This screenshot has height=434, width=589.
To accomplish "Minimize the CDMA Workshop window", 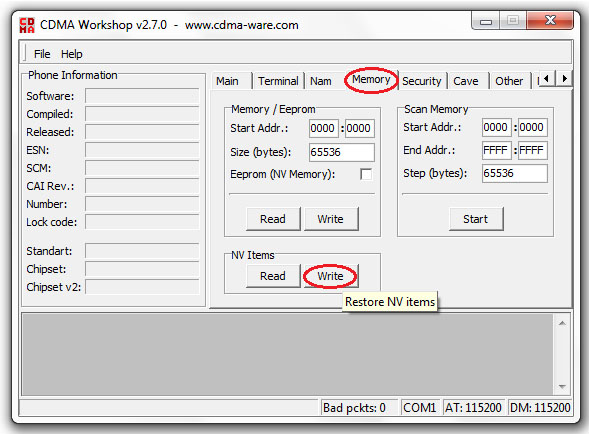I will click(486, 21).
